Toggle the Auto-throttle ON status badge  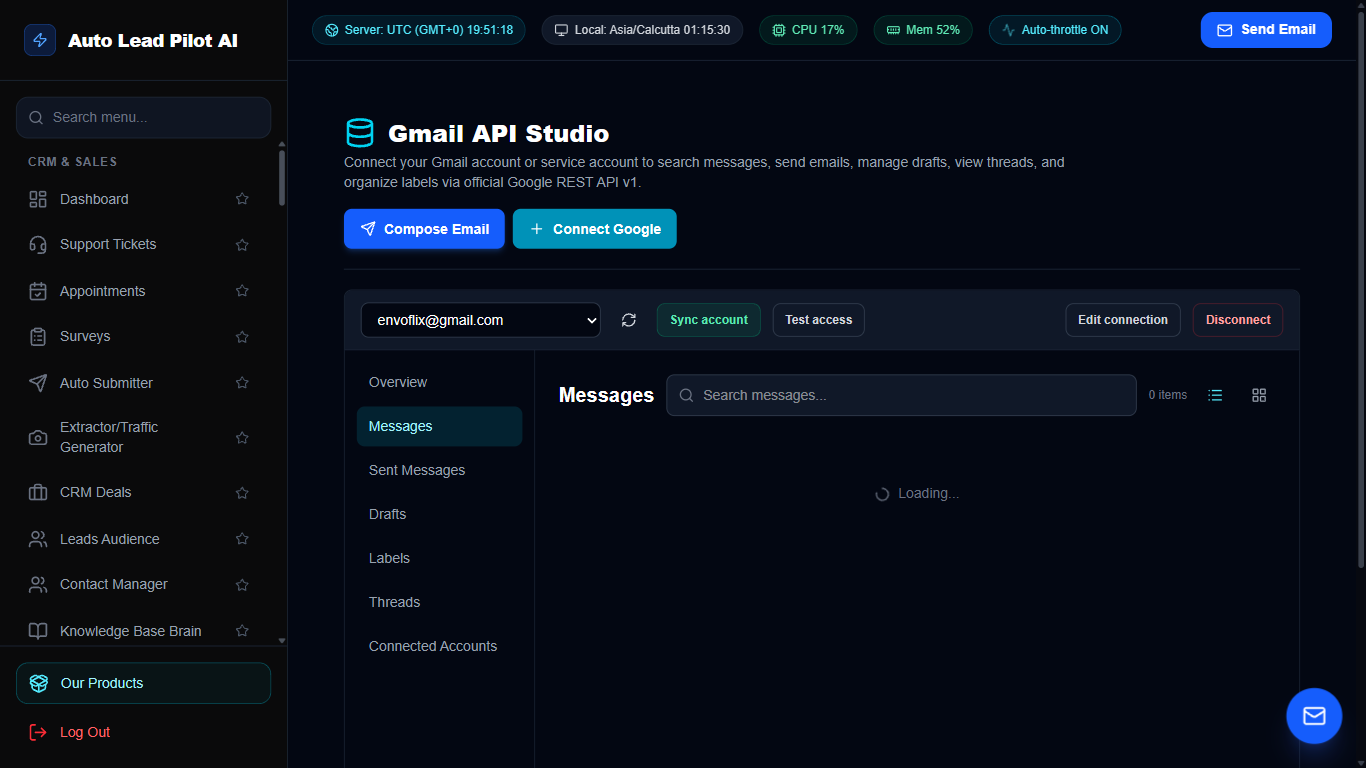click(1055, 30)
